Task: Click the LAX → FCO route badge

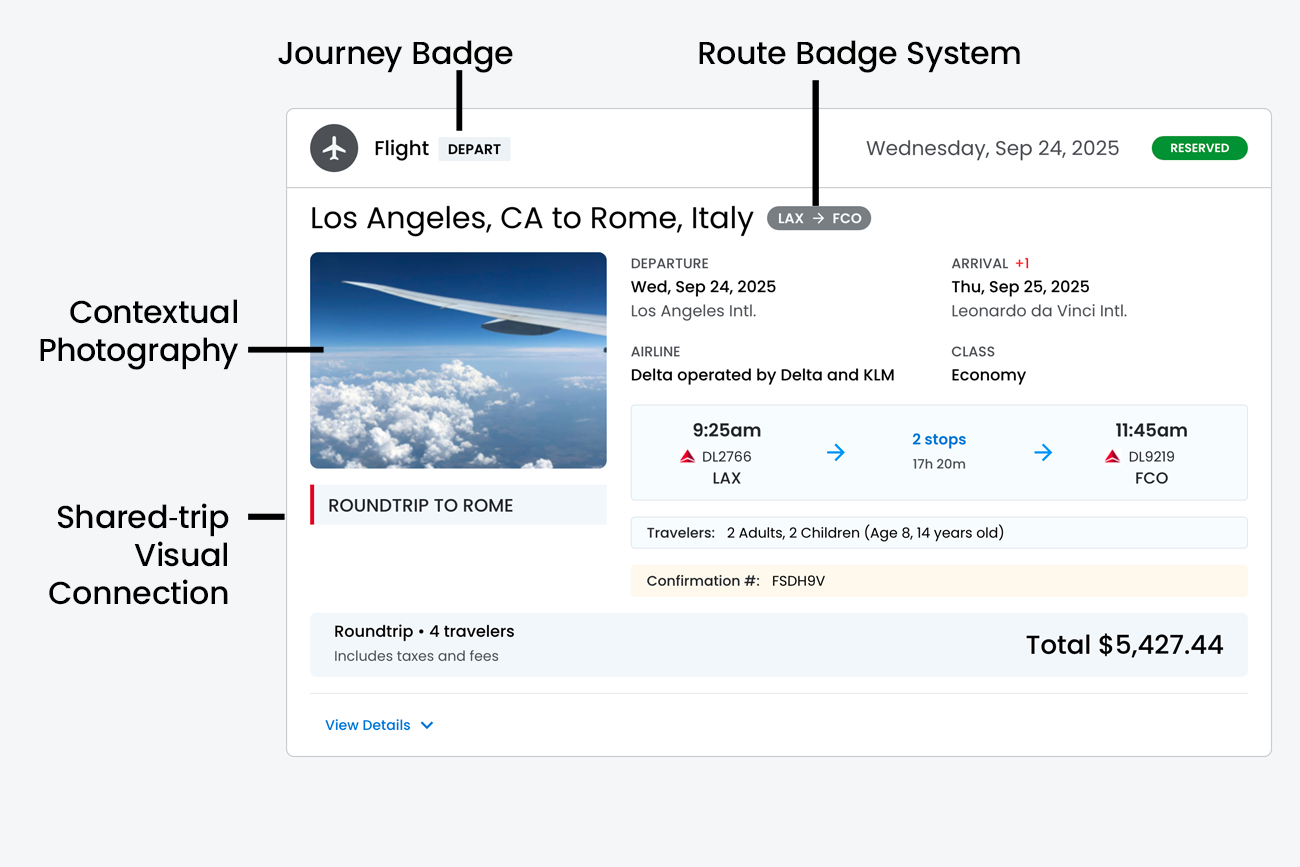Action: 819,218
